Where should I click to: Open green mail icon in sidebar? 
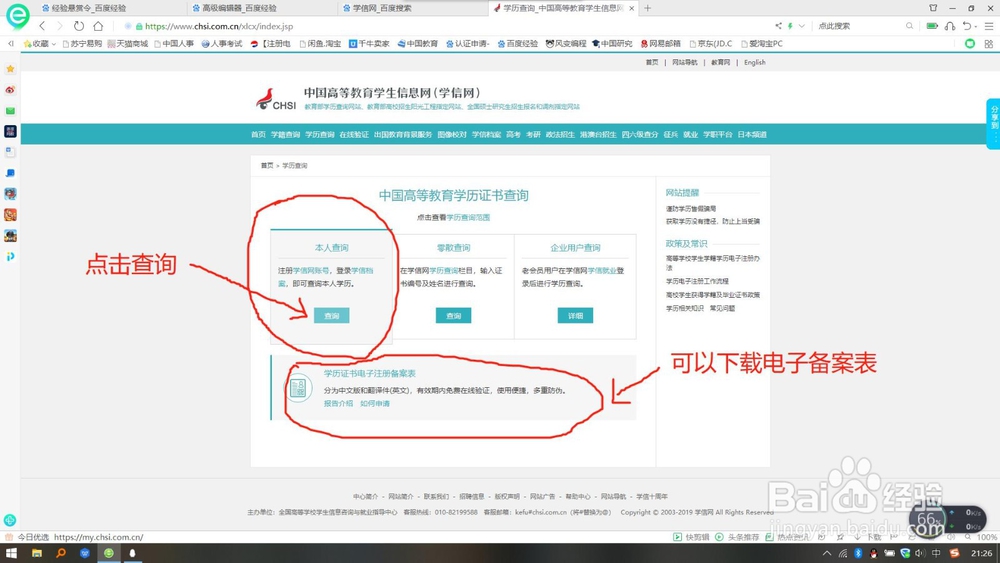(x=10, y=111)
